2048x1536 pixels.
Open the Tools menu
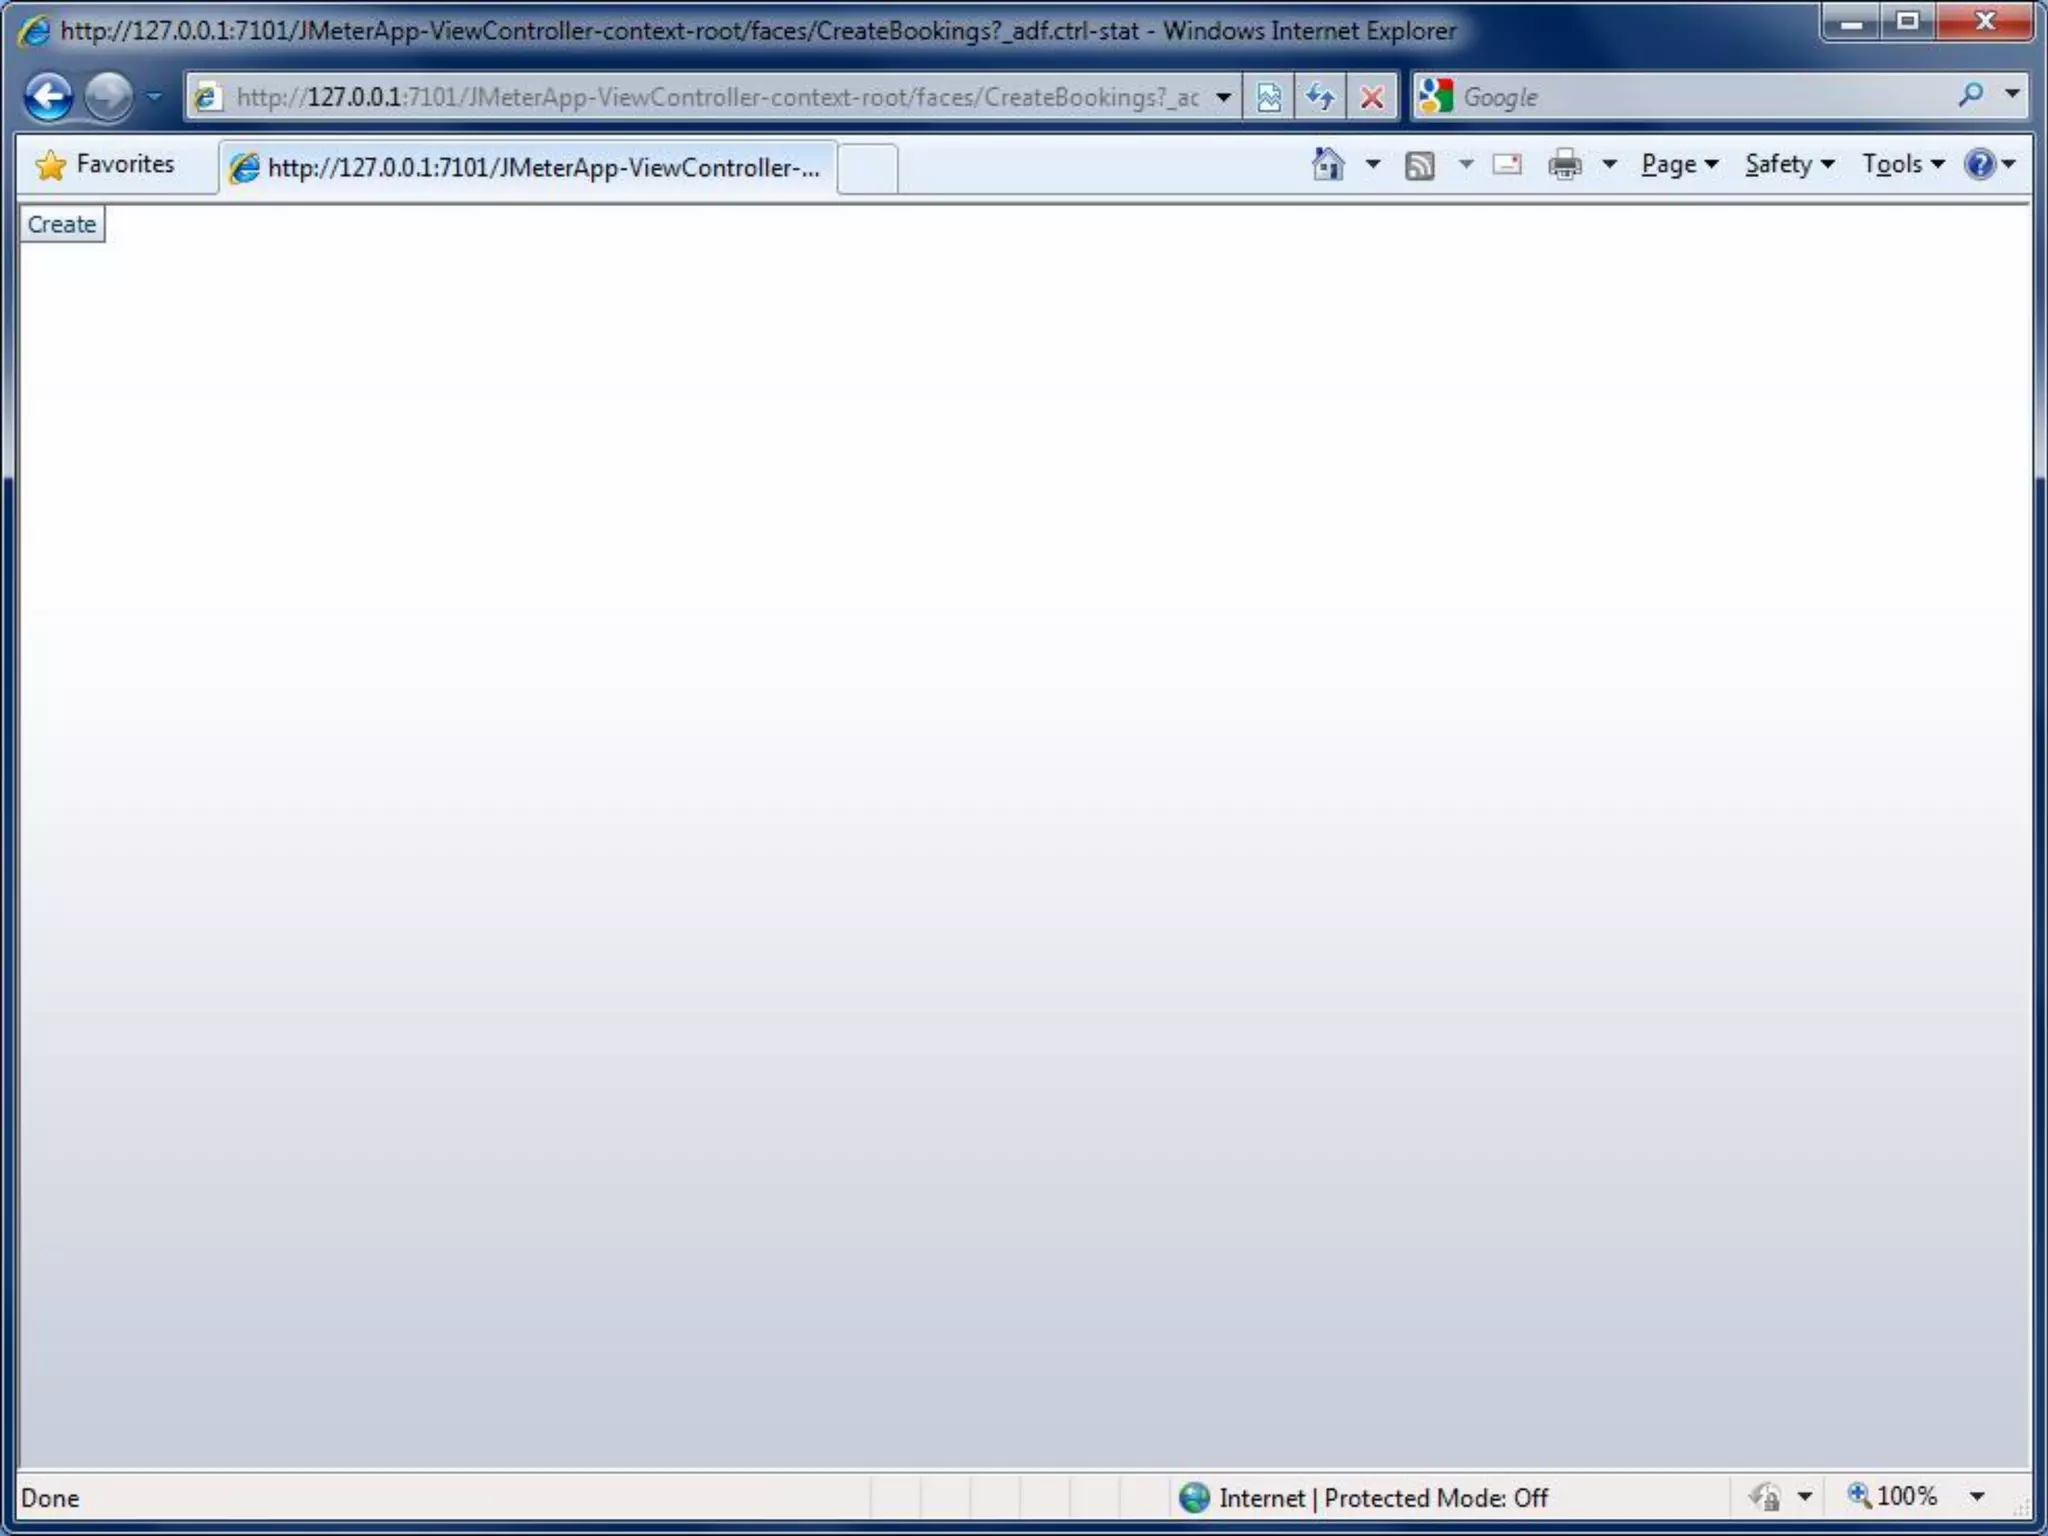point(1902,164)
